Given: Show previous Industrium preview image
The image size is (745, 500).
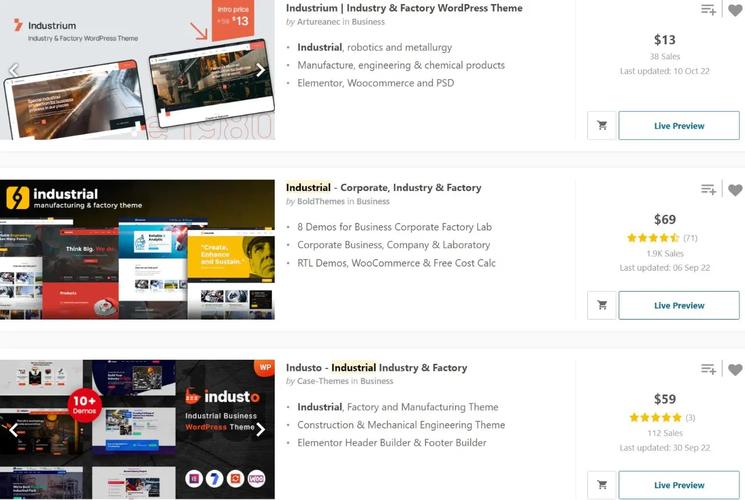Looking at the screenshot, I should 14,70.
